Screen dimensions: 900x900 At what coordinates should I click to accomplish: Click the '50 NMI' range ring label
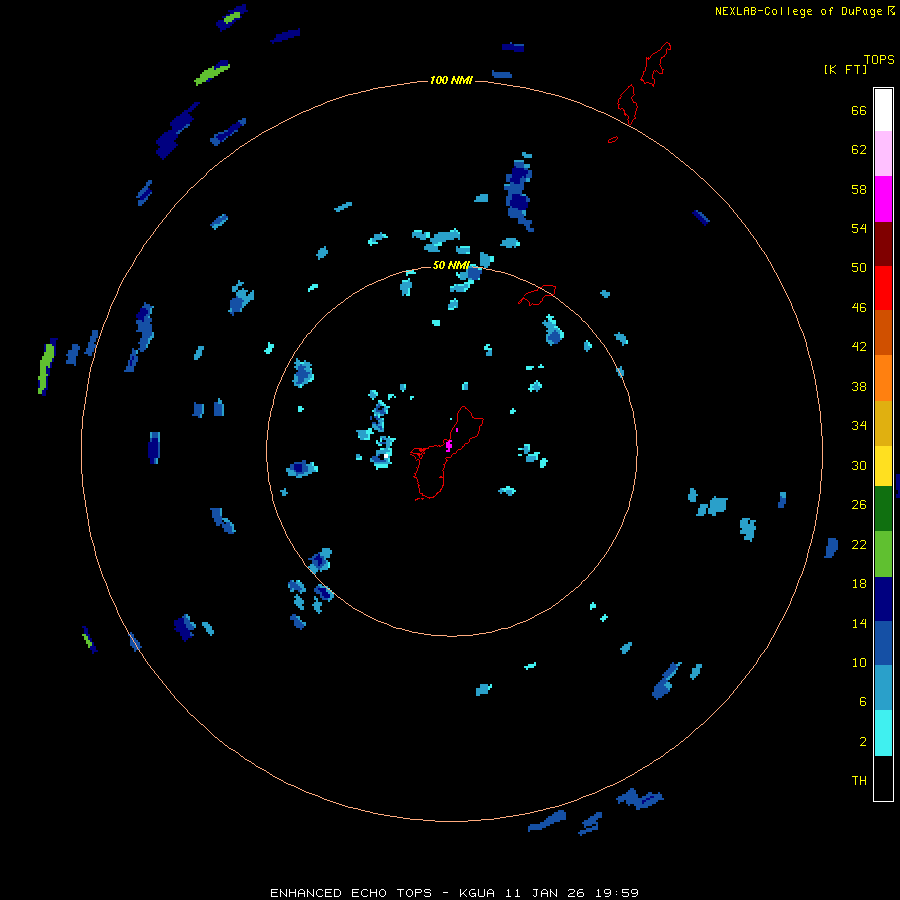pyautogui.click(x=451, y=265)
